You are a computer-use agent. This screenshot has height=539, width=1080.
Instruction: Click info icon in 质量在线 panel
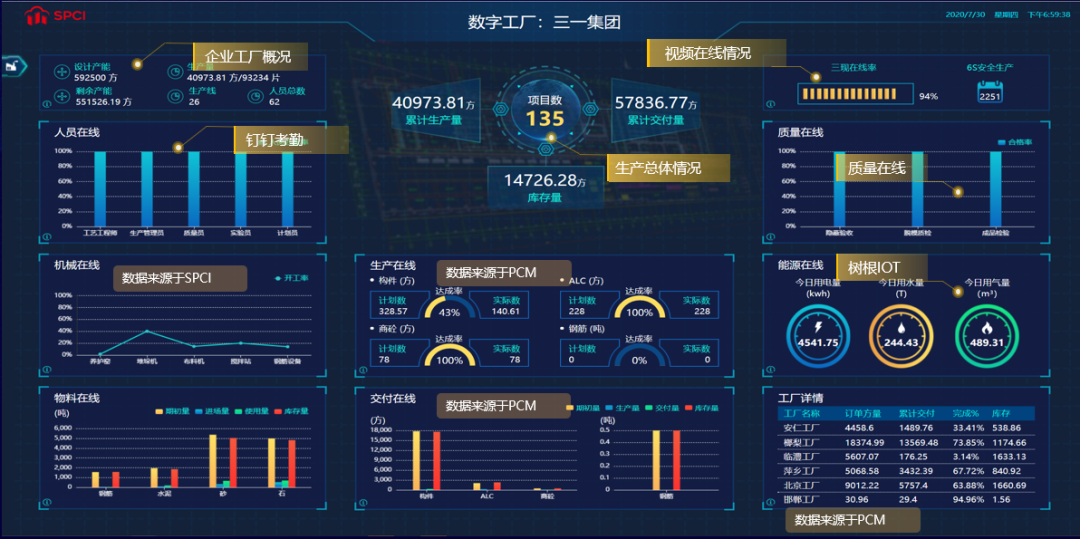pos(771,237)
